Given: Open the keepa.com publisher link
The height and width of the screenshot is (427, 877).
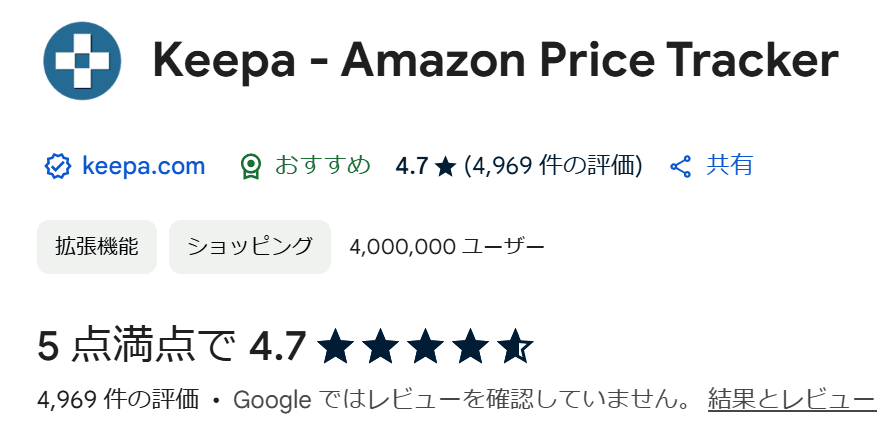Looking at the screenshot, I should [143, 166].
